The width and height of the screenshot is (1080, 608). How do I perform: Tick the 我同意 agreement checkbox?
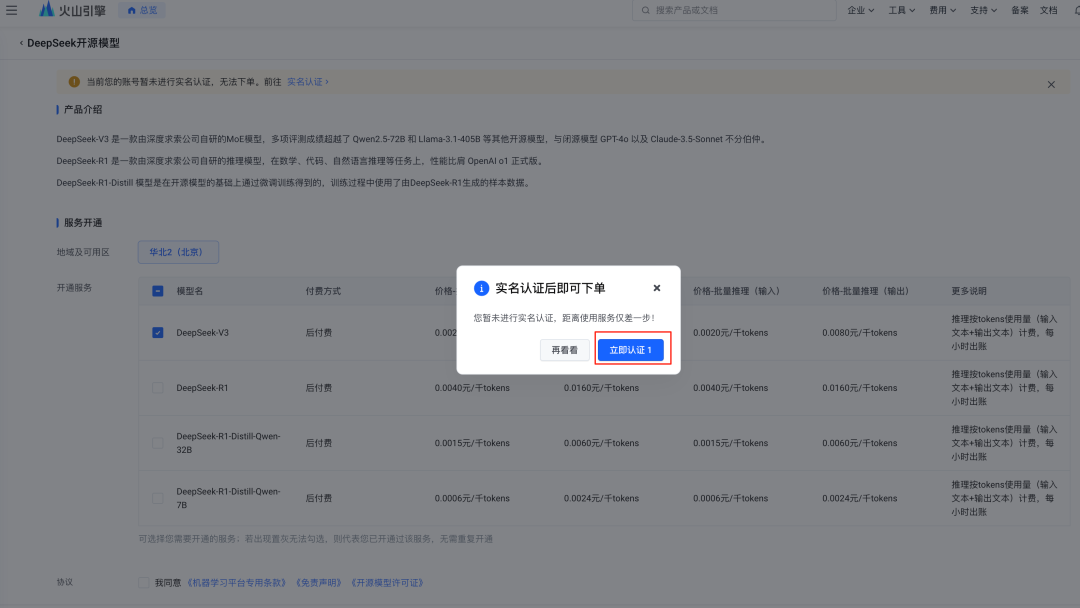[143, 583]
